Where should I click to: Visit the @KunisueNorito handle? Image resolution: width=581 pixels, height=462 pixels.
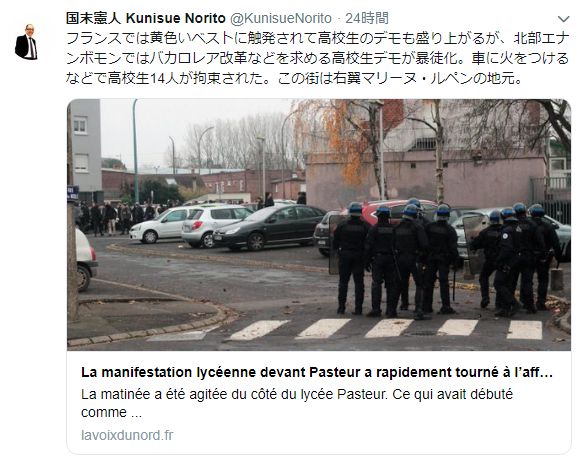pos(281,18)
